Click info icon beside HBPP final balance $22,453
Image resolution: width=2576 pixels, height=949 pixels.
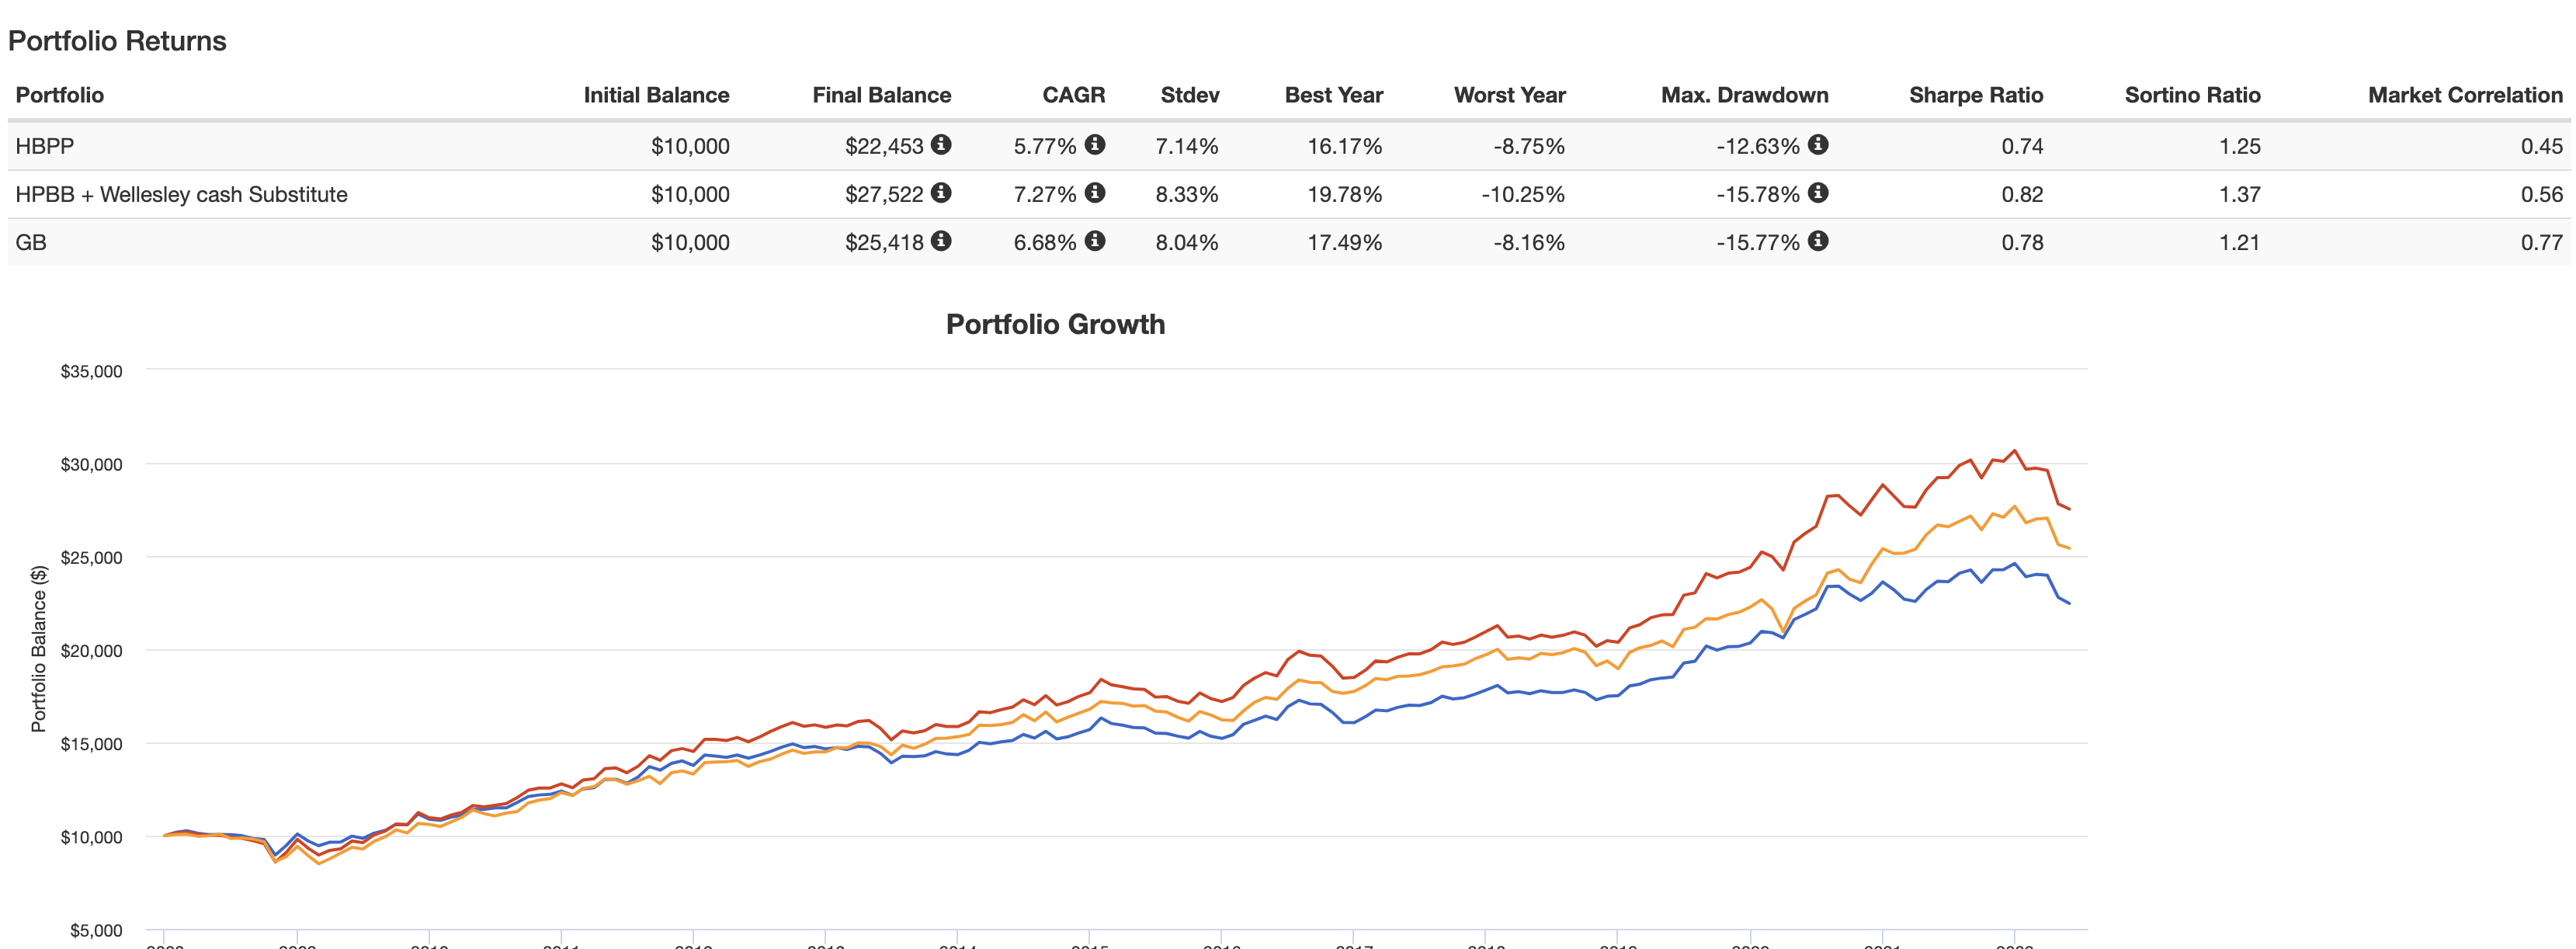[x=941, y=145]
